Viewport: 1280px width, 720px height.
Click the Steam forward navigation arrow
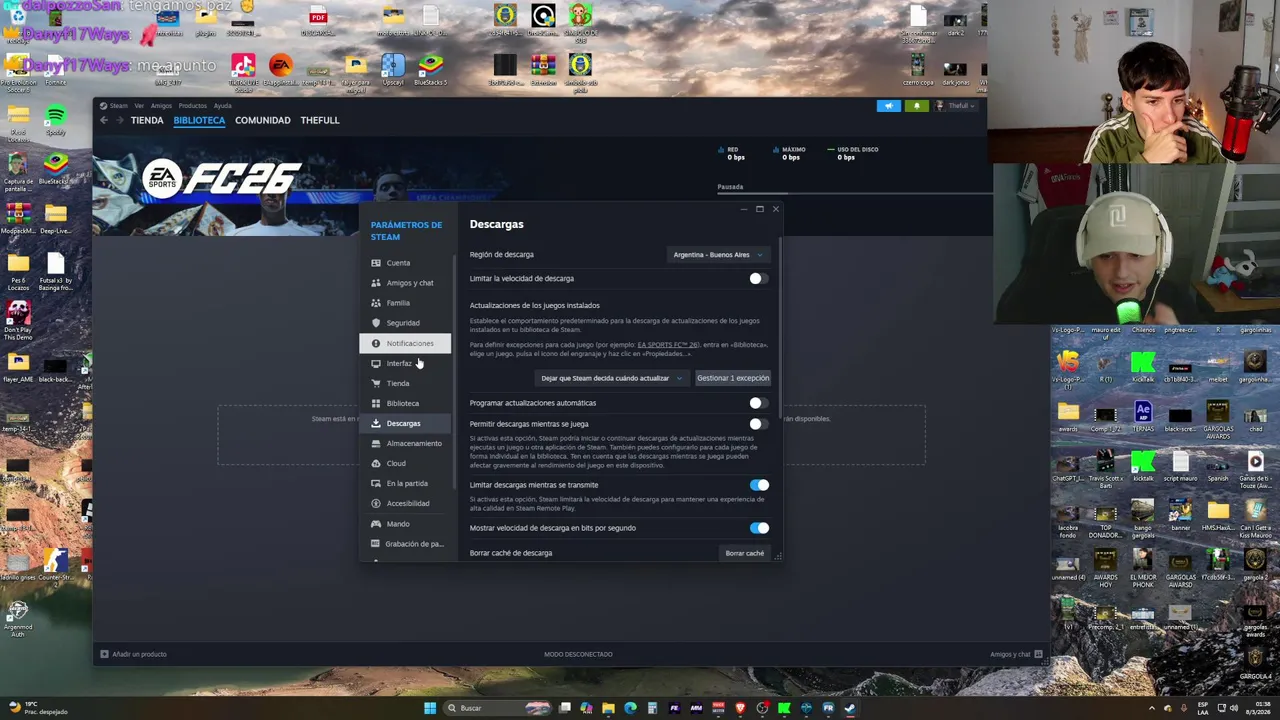[120, 120]
